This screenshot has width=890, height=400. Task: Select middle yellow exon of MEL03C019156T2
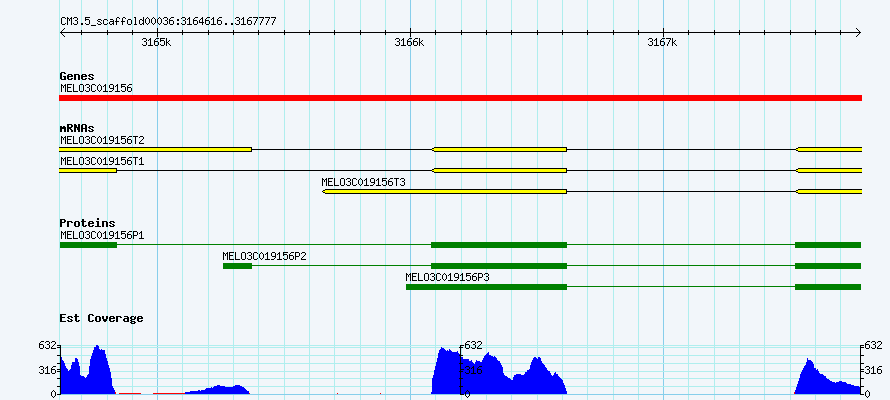[x=499, y=149]
